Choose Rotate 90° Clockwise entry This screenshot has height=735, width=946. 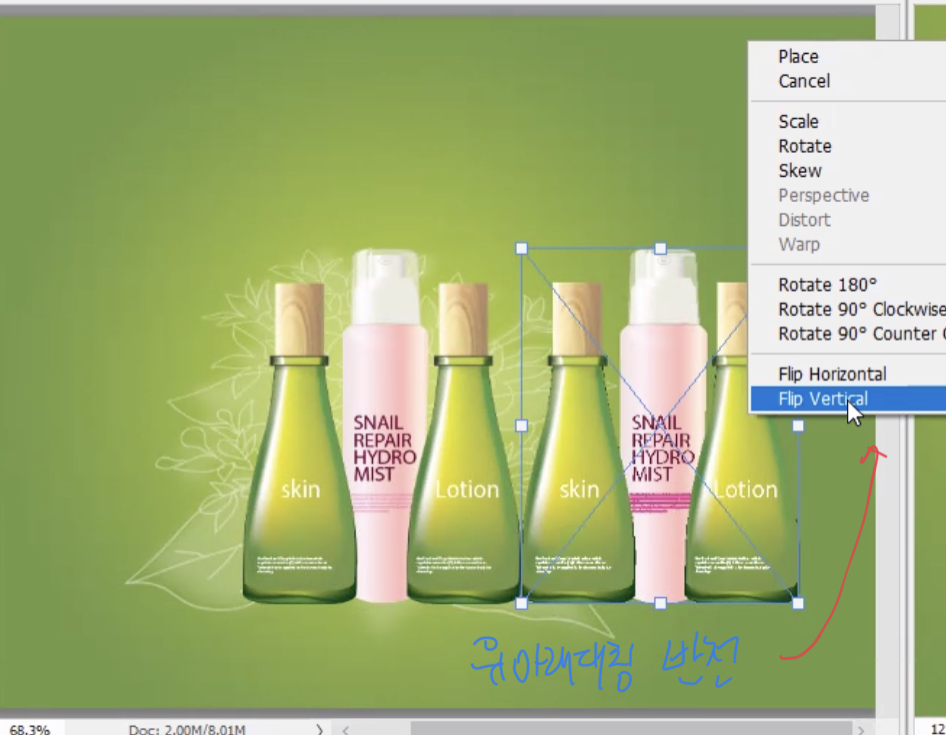pyautogui.click(x=847, y=309)
